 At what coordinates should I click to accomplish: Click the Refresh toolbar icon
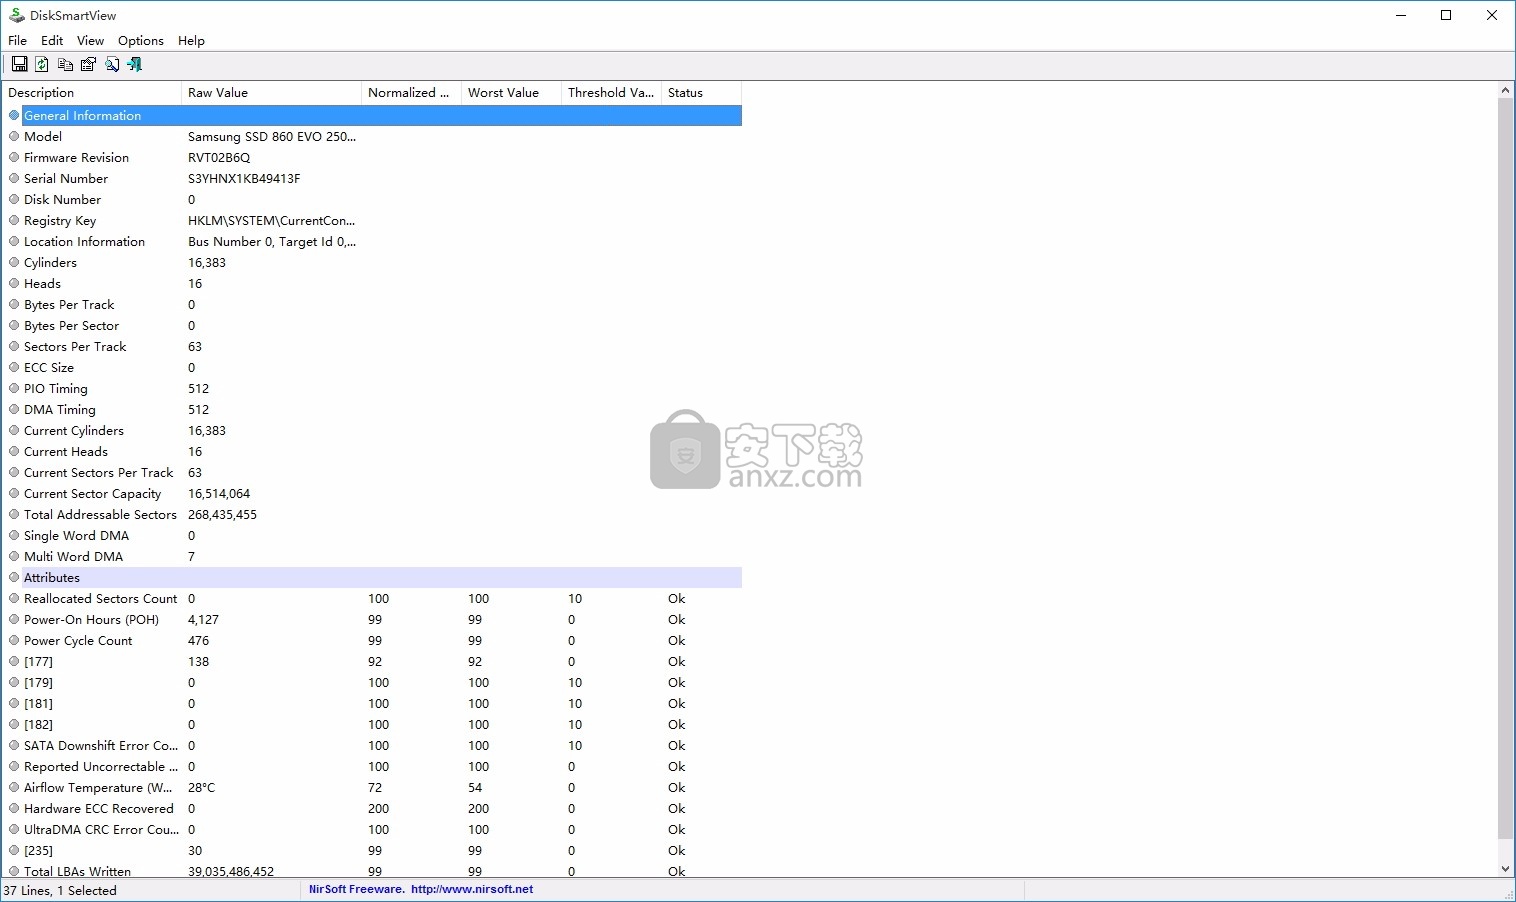pos(42,64)
